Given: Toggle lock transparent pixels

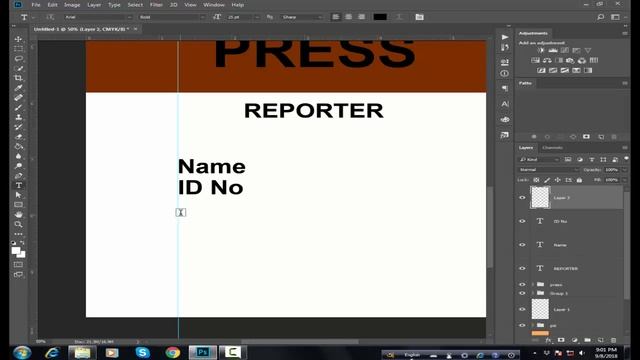Looking at the screenshot, I should (x=536, y=180).
